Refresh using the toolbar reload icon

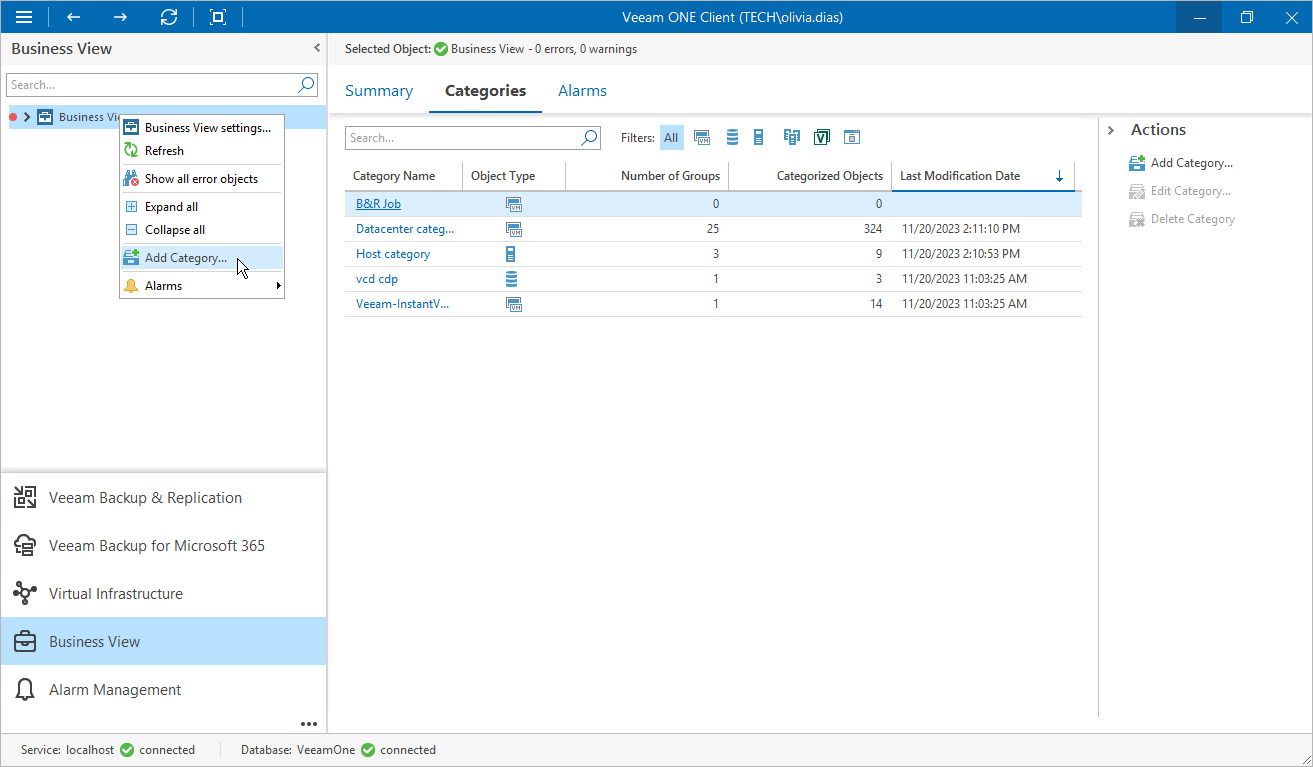pos(169,17)
